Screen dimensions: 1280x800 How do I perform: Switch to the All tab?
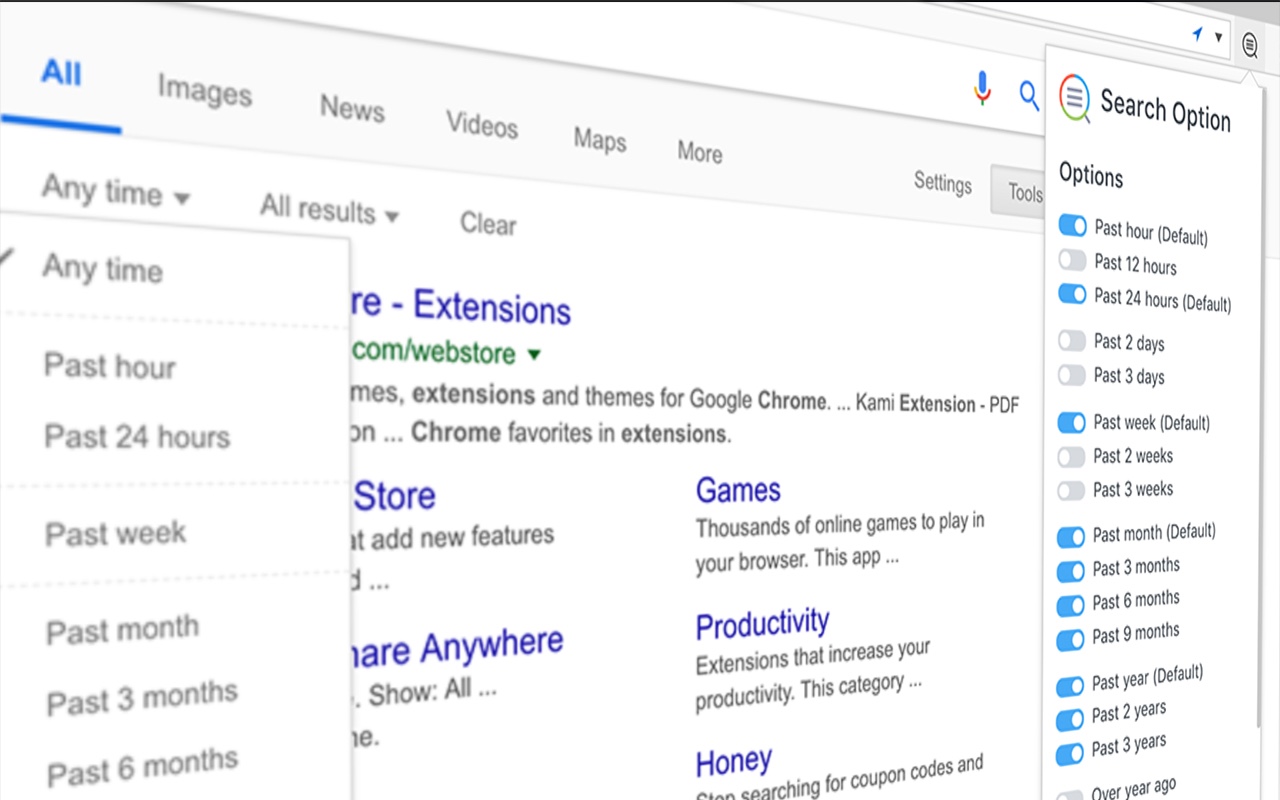click(x=61, y=73)
